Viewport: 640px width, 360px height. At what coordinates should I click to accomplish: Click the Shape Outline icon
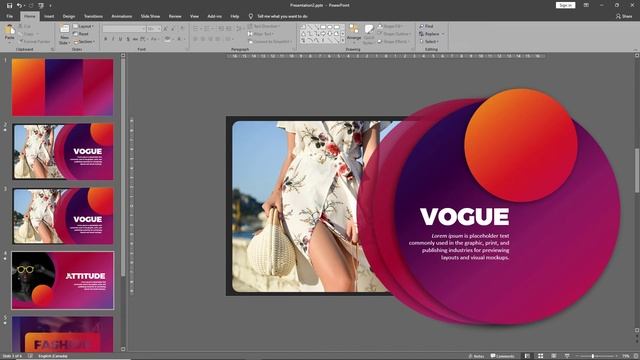coord(380,34)
